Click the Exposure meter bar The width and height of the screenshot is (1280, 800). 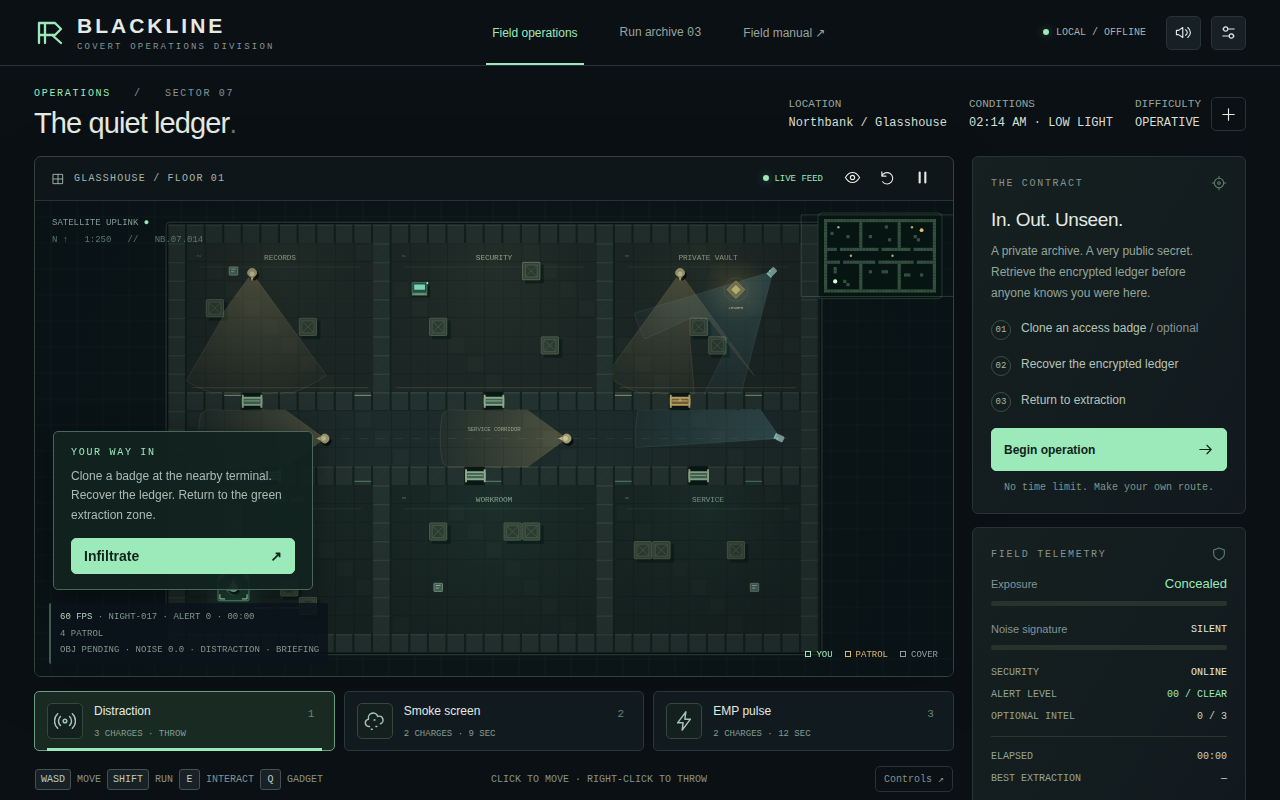[x=1109, y=604]
